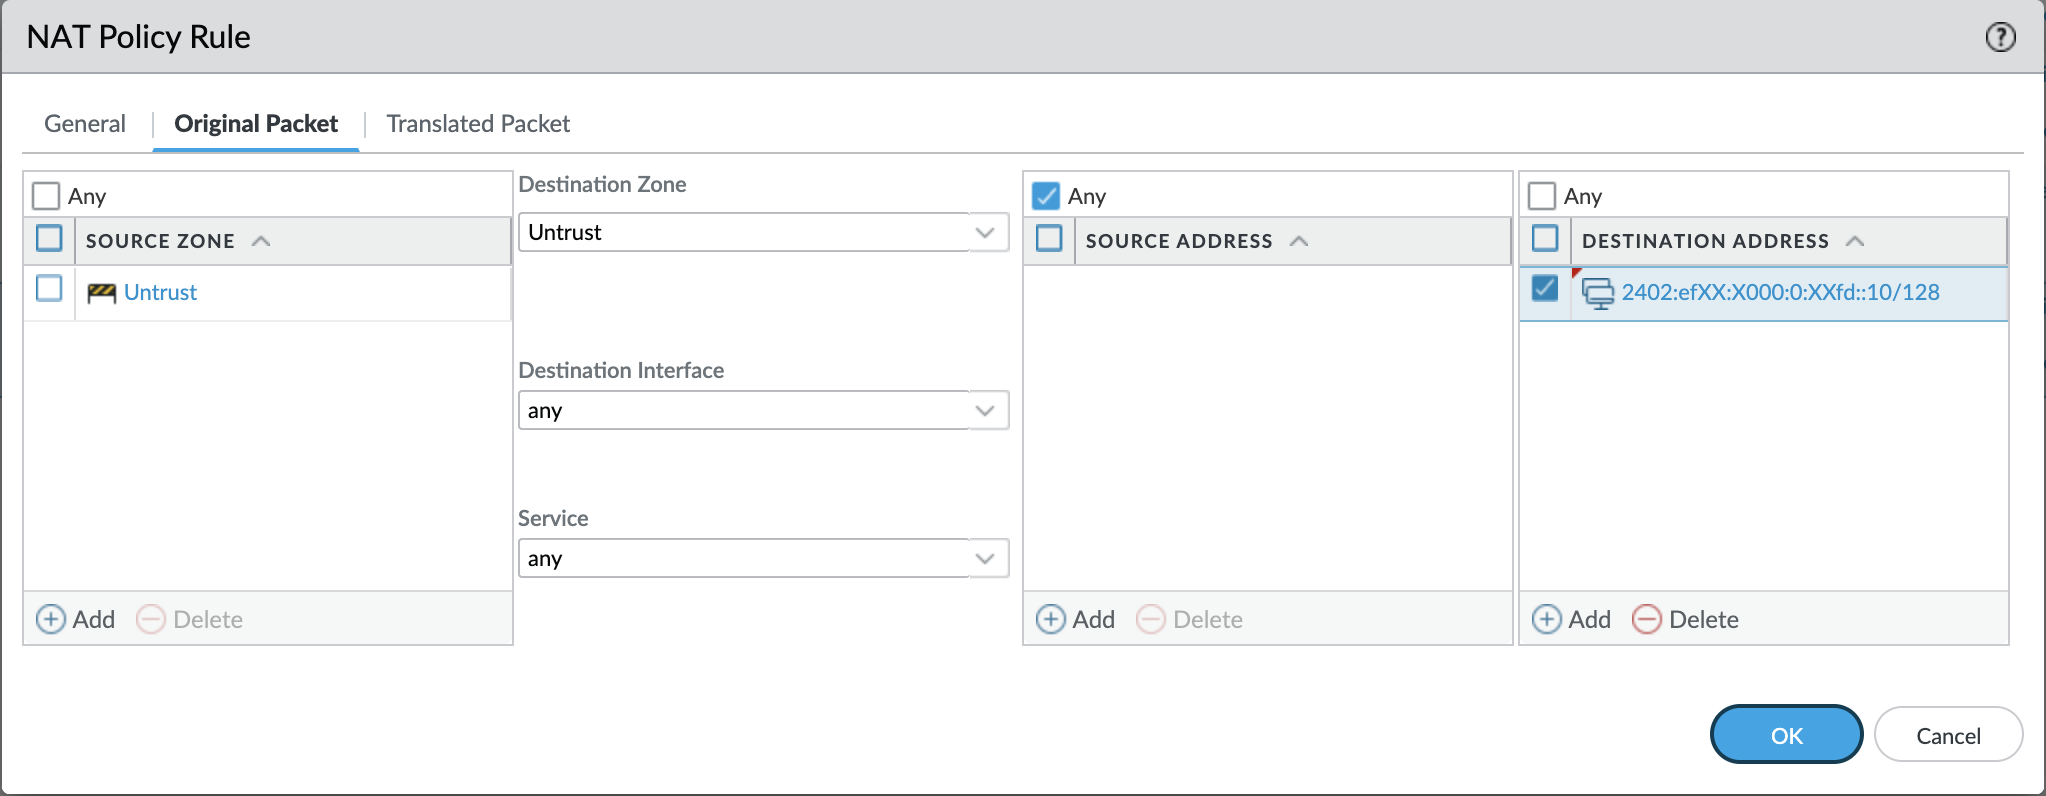This screenshot has height=796, width=2046.
Task: Deselect the 2402:efXX destination address row checkbox
Action: pos(1545,289)
